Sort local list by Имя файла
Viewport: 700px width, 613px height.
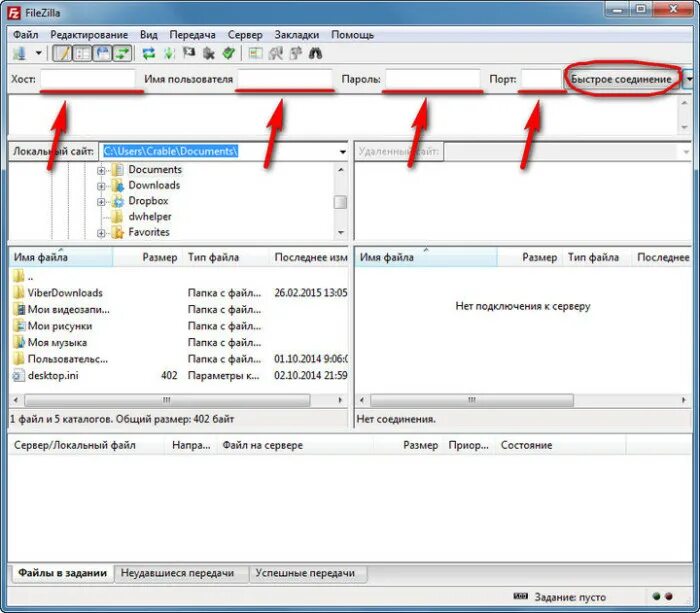[x=61, y=257]
